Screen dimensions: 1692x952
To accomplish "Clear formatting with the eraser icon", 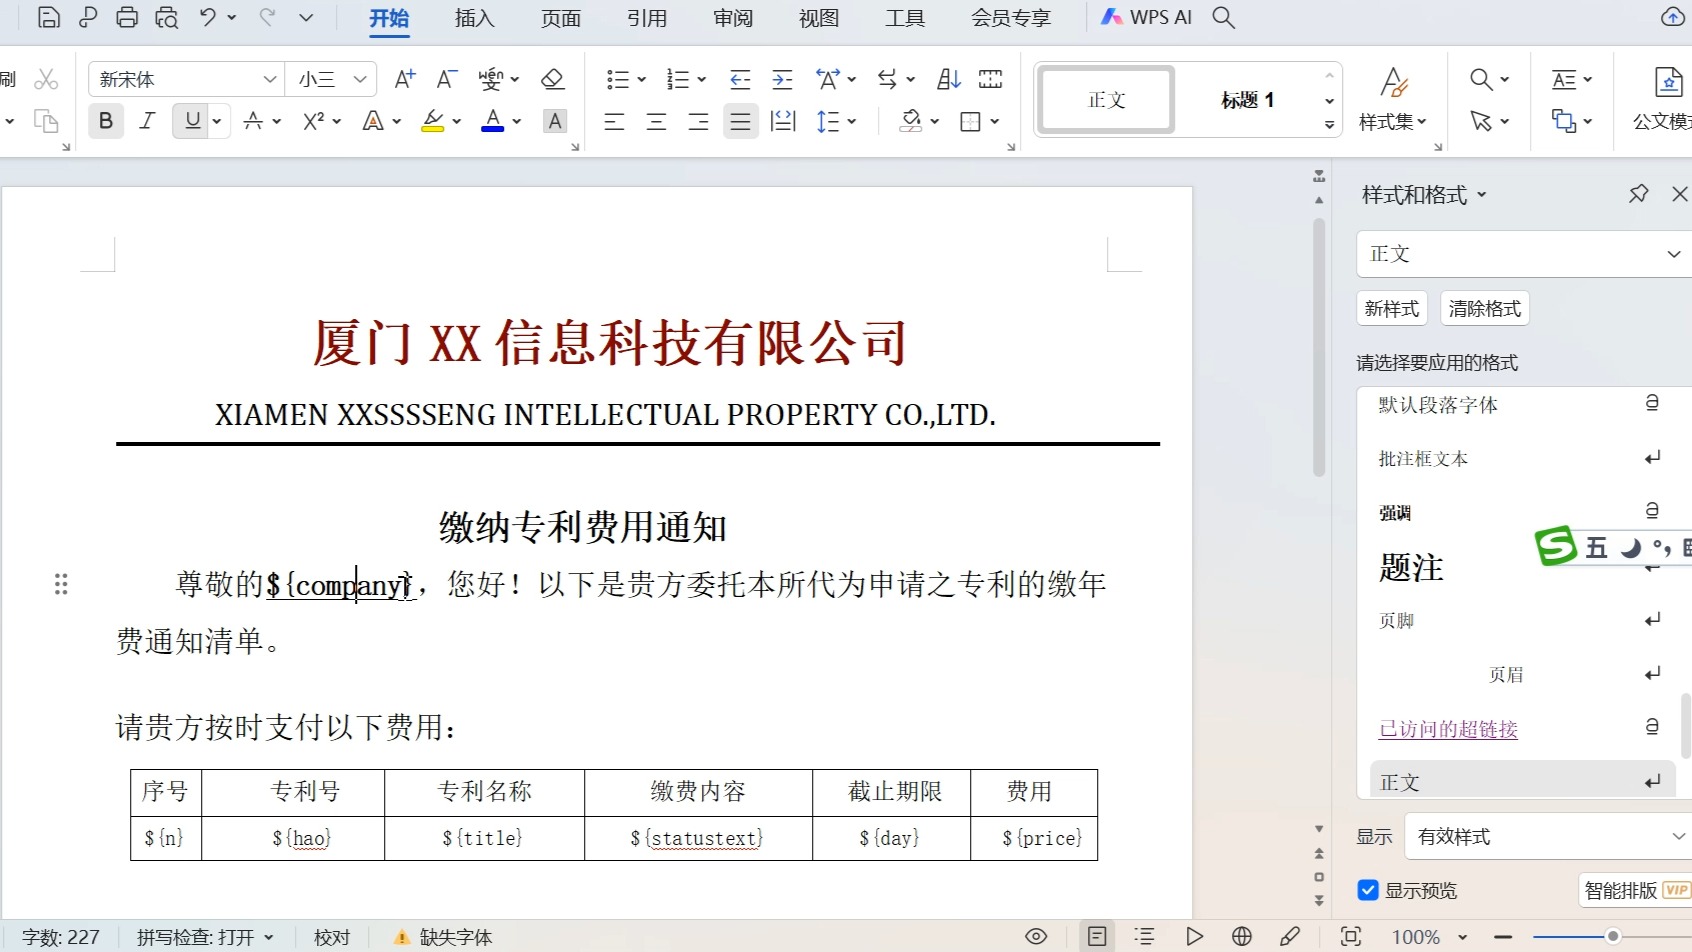I will [x=552, y=79].
